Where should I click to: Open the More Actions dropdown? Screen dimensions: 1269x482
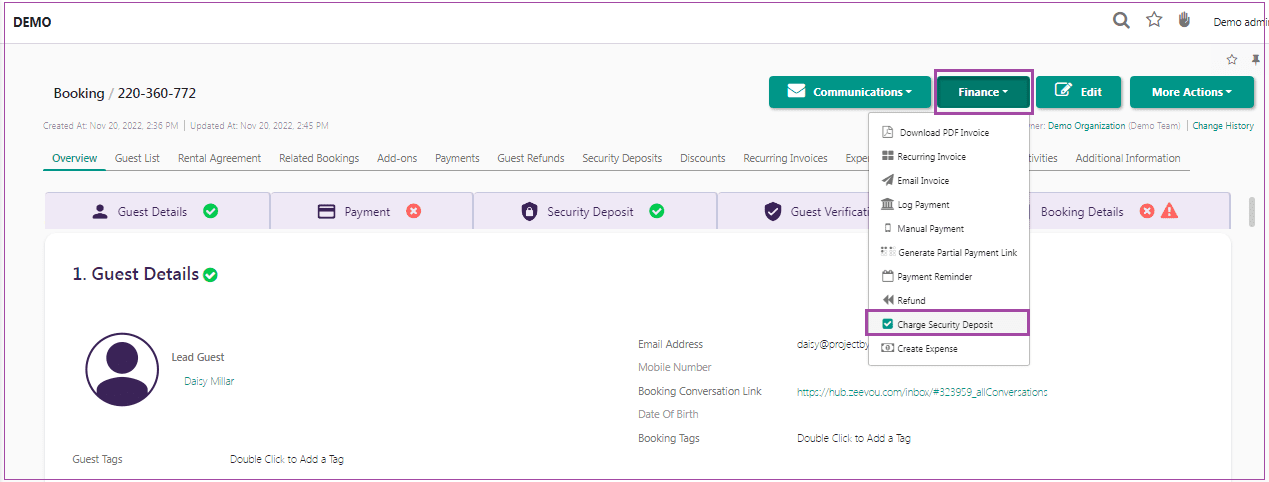pos(1191,92)
